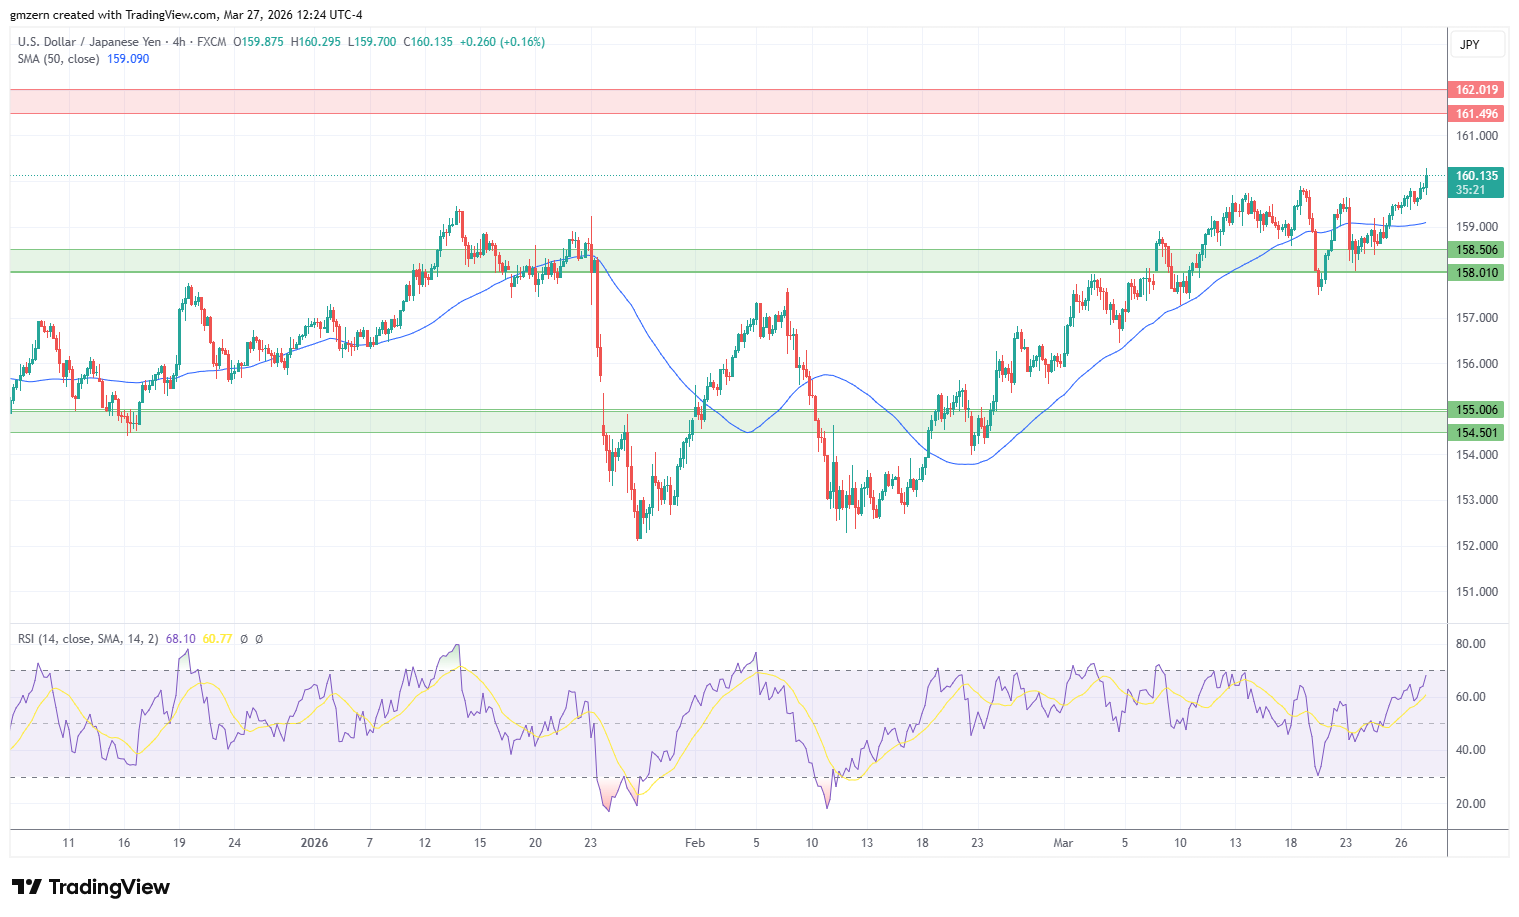This screenshot has width=1519, height=917.
Task: Select the 154.501 support price label
Action: pyautogui.click(x=1476, y=433)
